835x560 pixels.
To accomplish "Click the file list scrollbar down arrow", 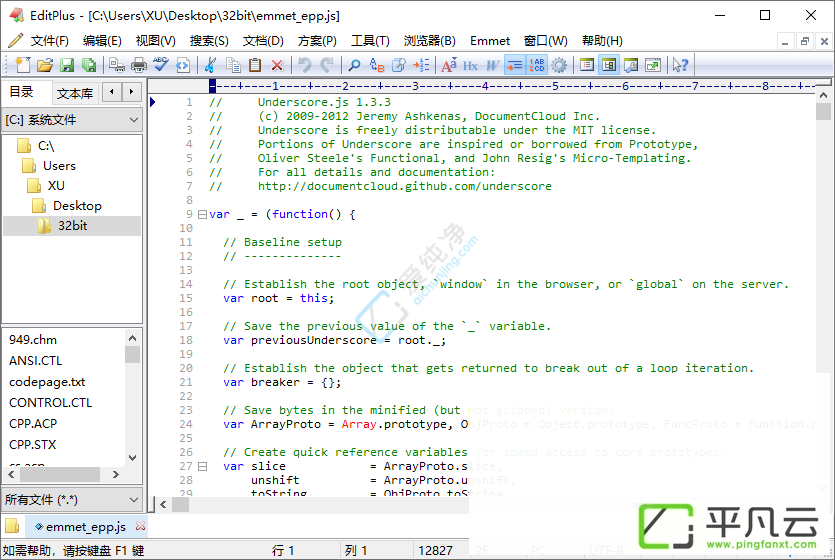I will tap(133, 458).
